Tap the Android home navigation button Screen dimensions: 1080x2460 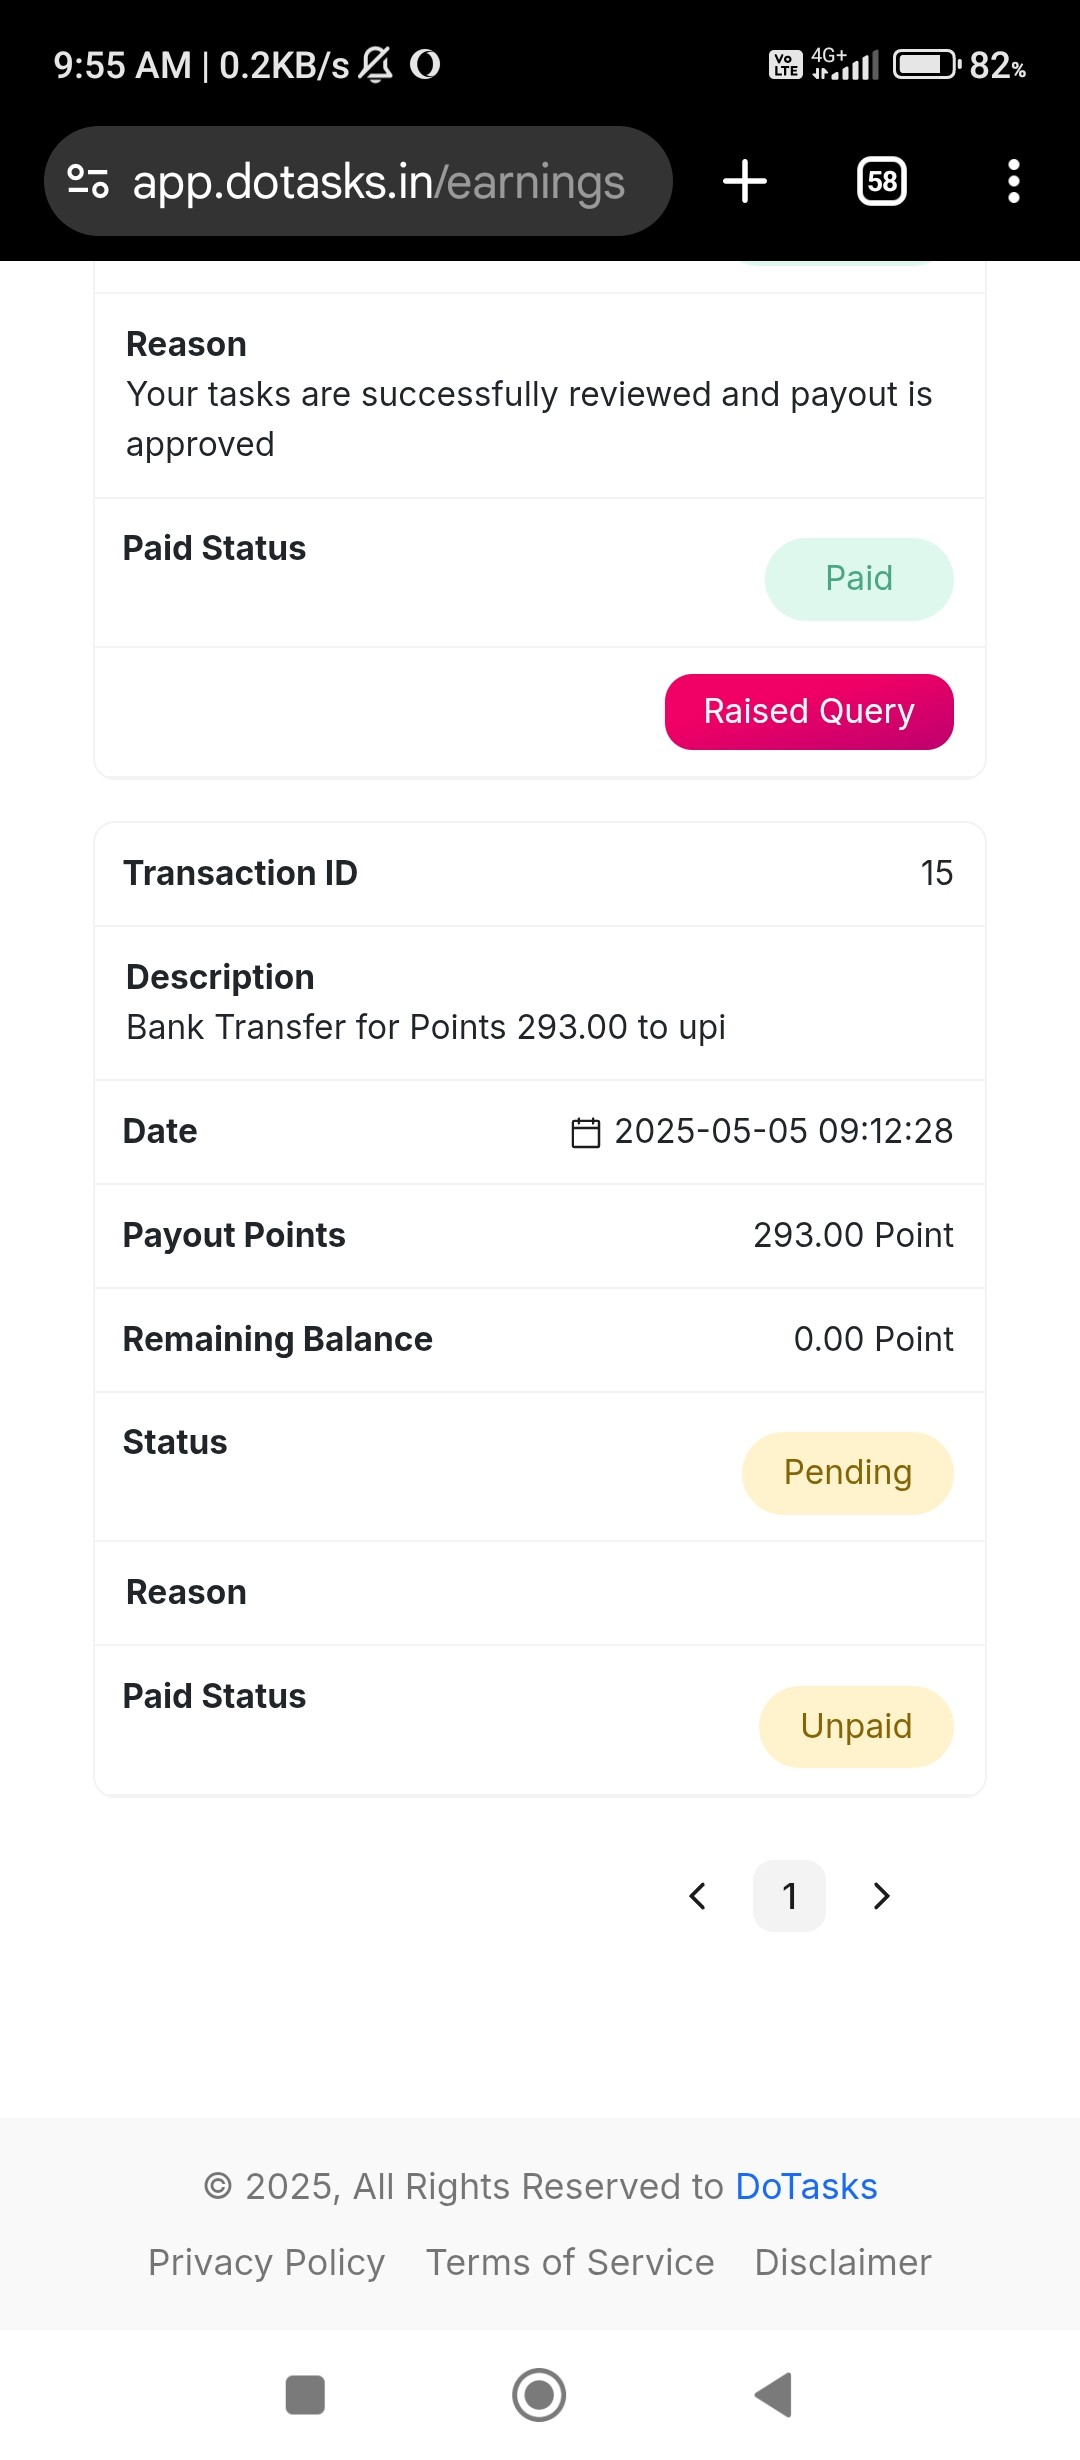point(539,2395)
